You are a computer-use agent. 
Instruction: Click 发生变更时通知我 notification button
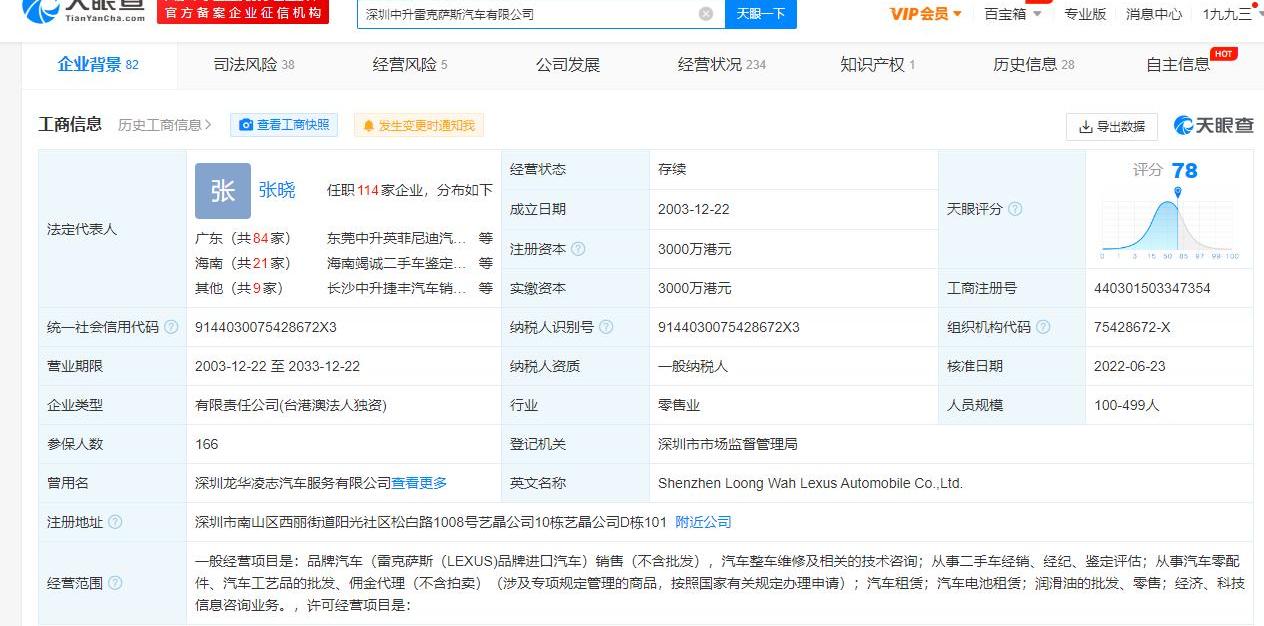coord(419,125)
